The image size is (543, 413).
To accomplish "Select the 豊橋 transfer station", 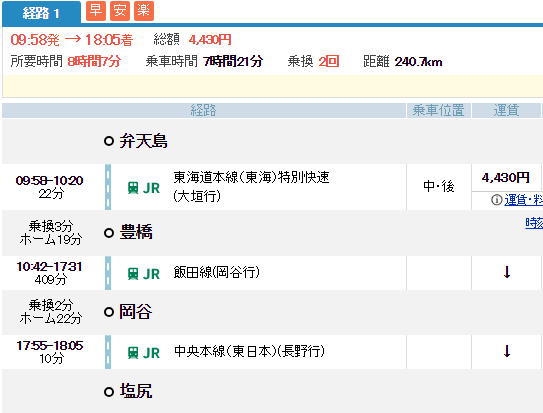I will [136, 232].
